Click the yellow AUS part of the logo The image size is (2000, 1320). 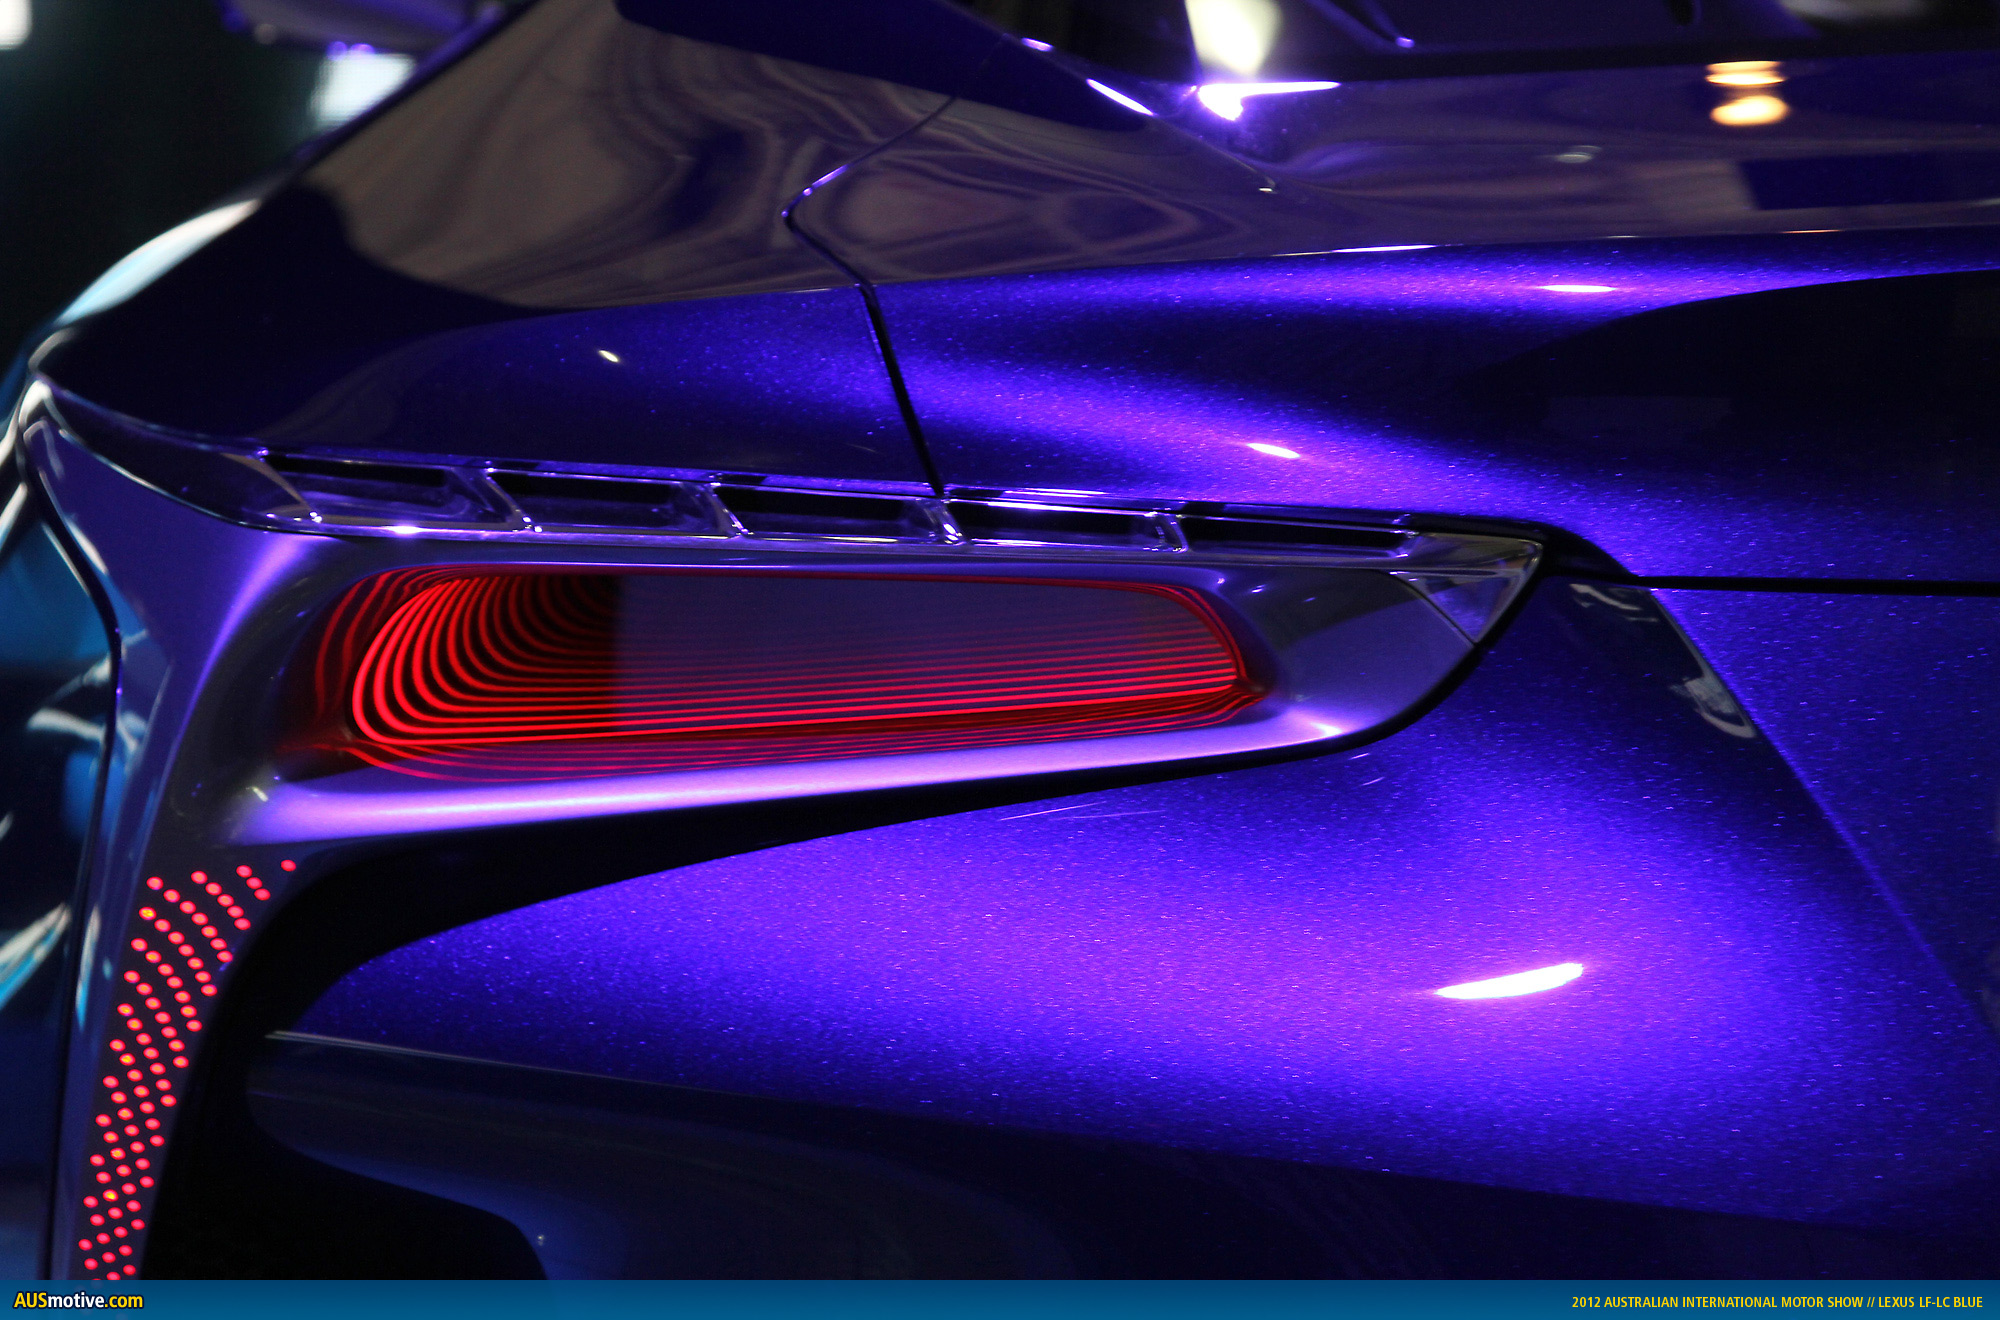click(x=30, y=1301)
